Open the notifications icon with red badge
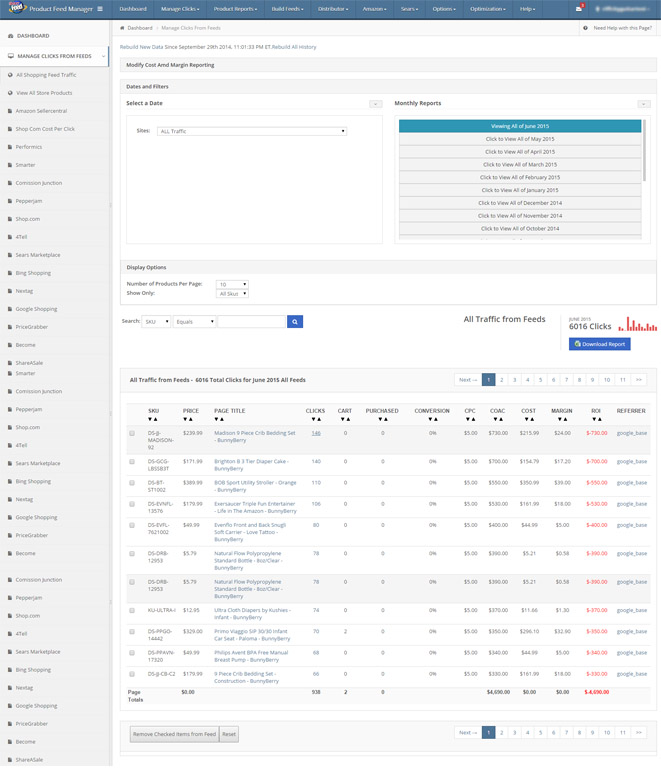 tap(579, 8)
